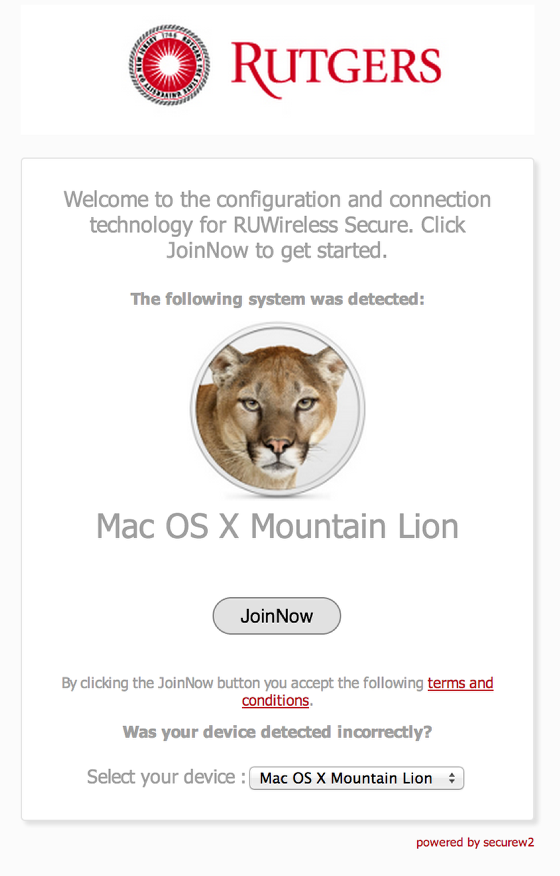This screenshot has height=876, width=560.
Task: Click the large 'Mac OS X Mountain Lion' heading
Action: [277, 526]
